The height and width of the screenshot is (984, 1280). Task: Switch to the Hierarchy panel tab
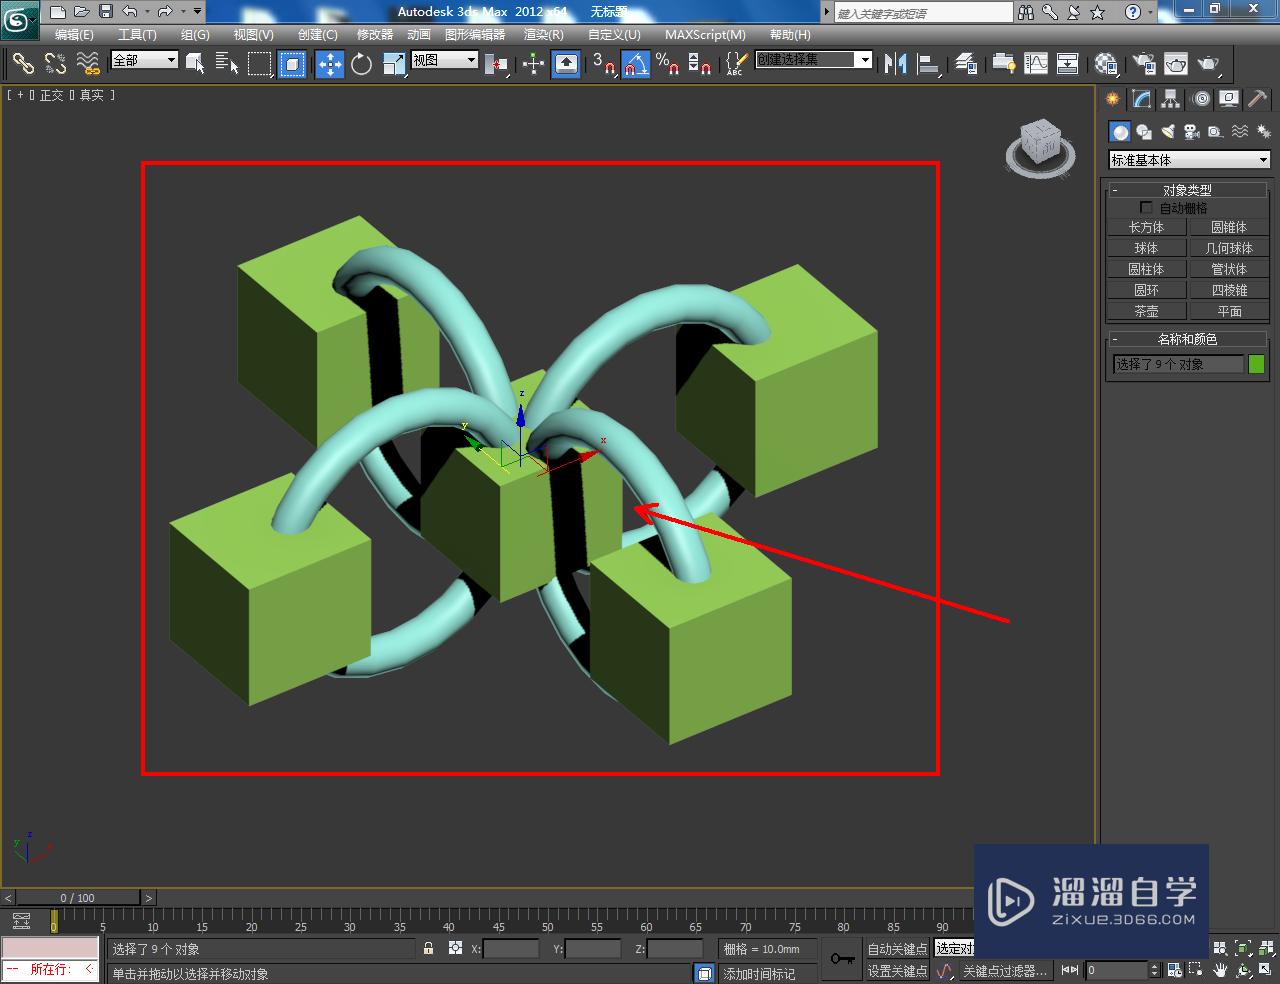point(1170,99)
